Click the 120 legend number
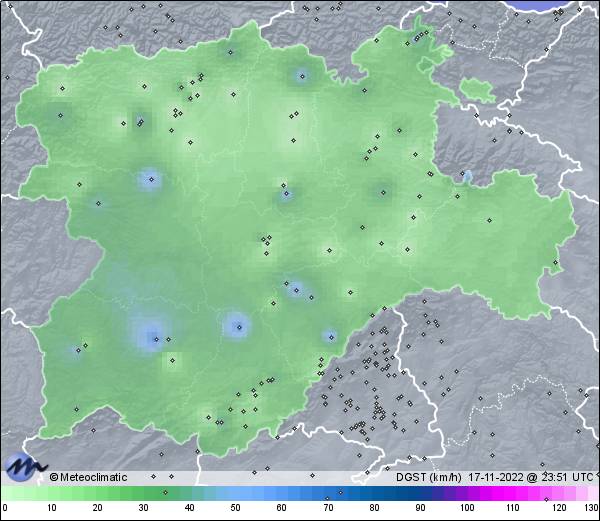The image size is (600, 521). pyautogui.click(x=559, y=508)
